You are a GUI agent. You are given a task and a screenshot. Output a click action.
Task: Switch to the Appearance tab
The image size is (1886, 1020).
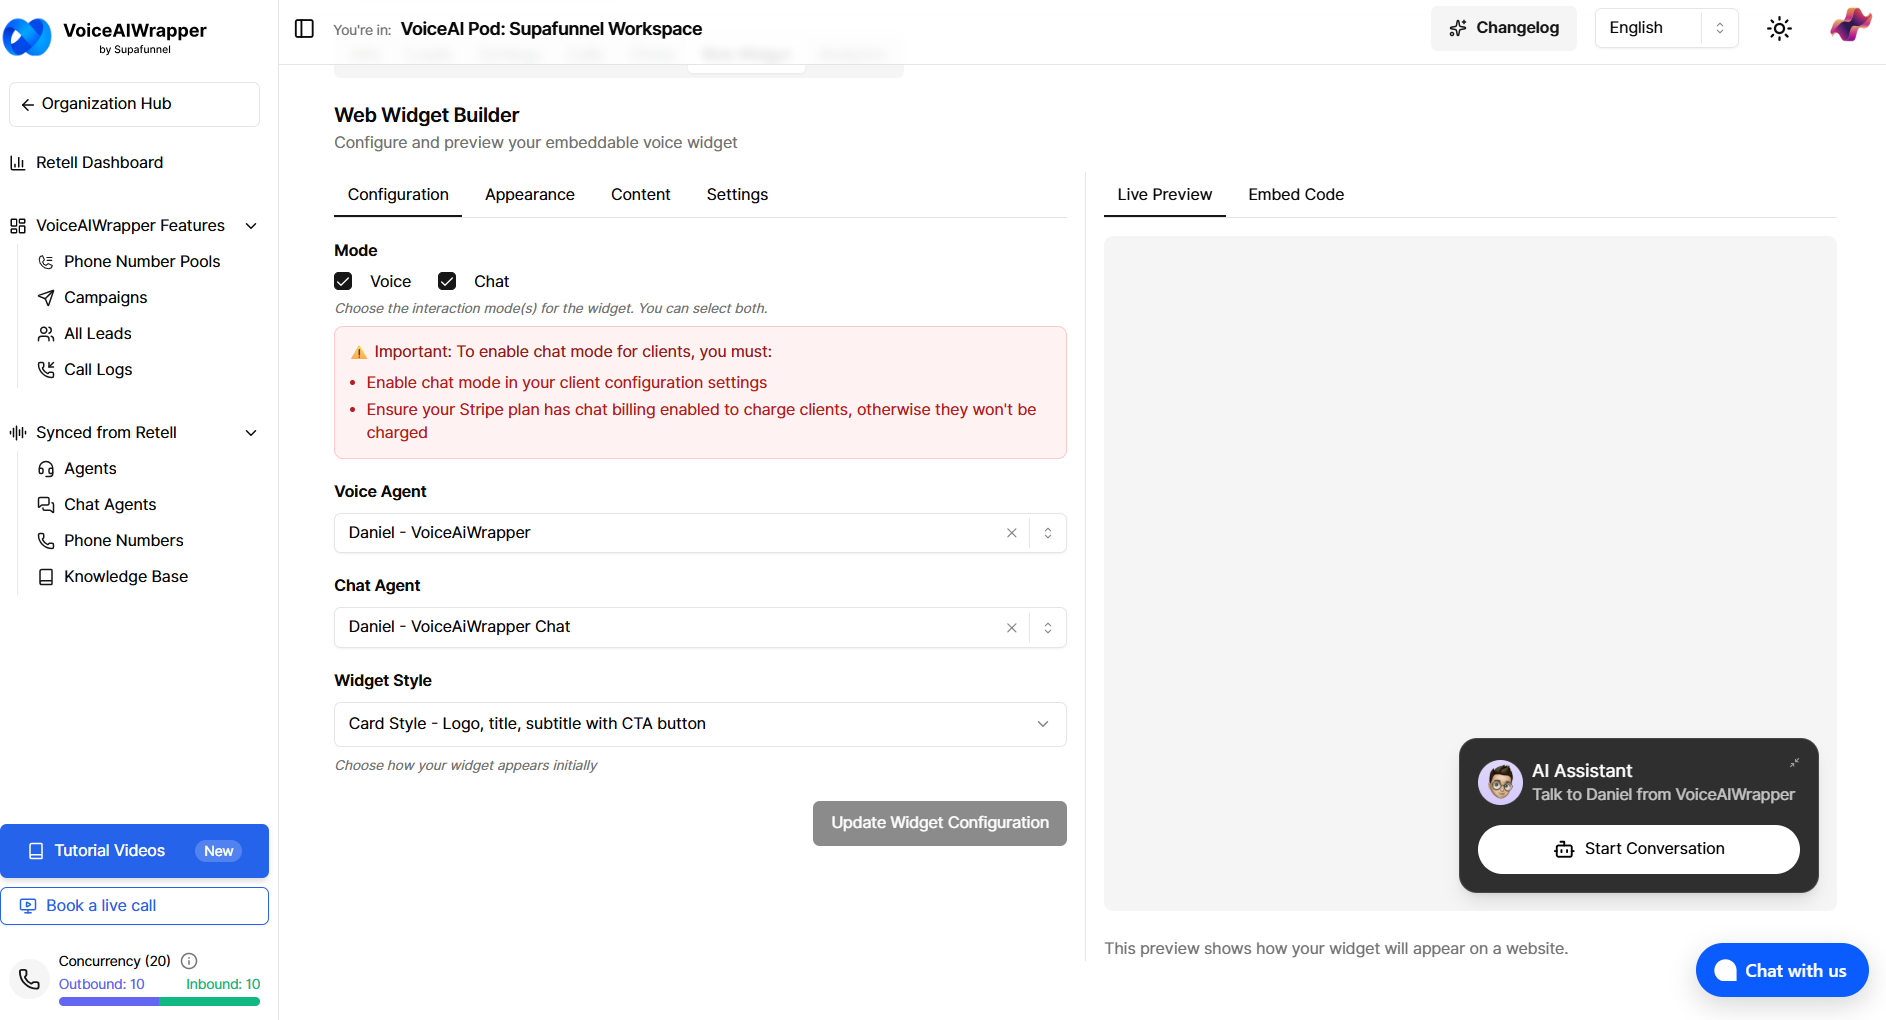tap(530, 195)
